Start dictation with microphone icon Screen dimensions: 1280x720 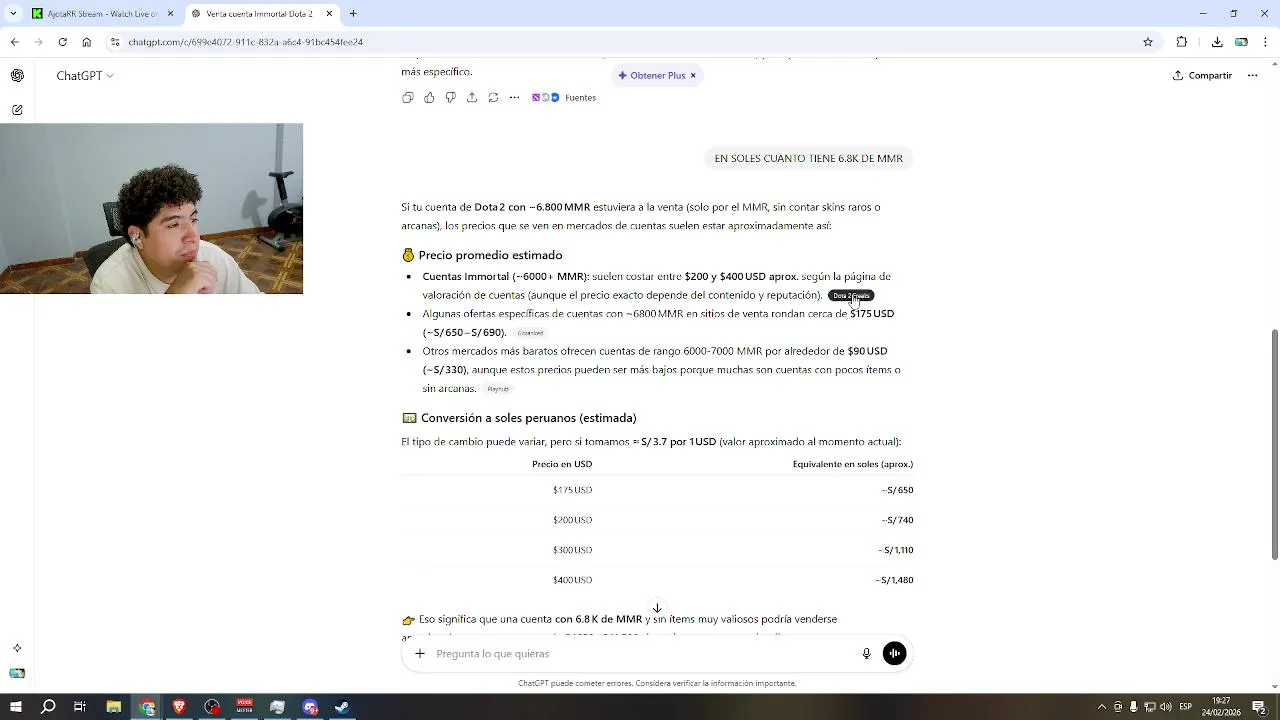pos(867,653)
